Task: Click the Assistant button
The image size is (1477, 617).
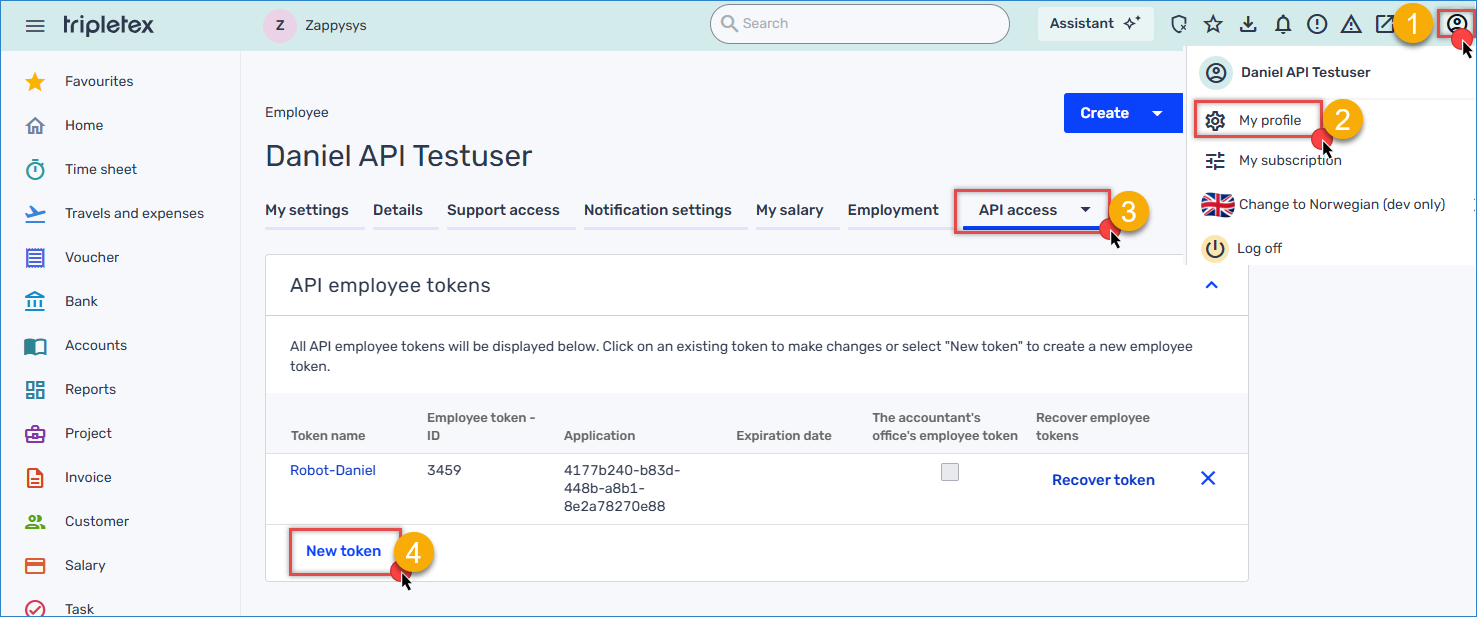Action: click(1094, 24)
